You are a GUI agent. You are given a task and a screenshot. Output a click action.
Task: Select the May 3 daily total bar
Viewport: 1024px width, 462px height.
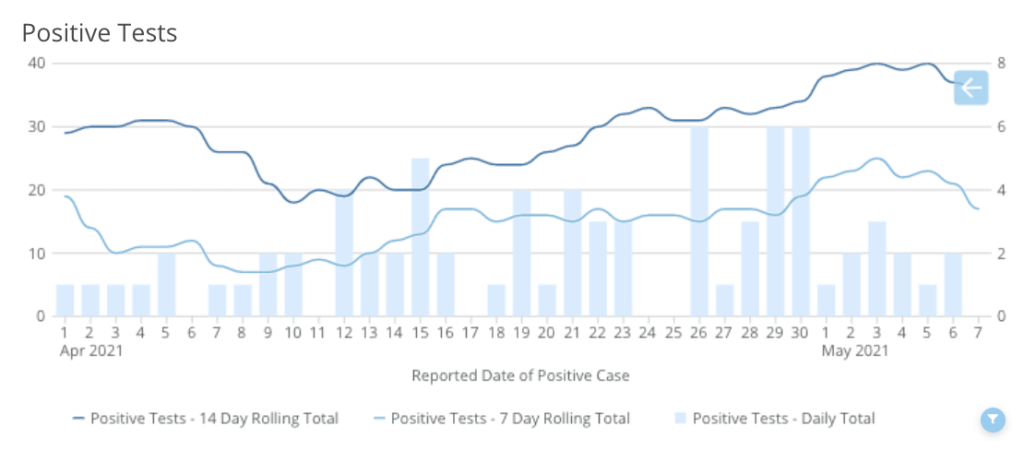(877, 269)
